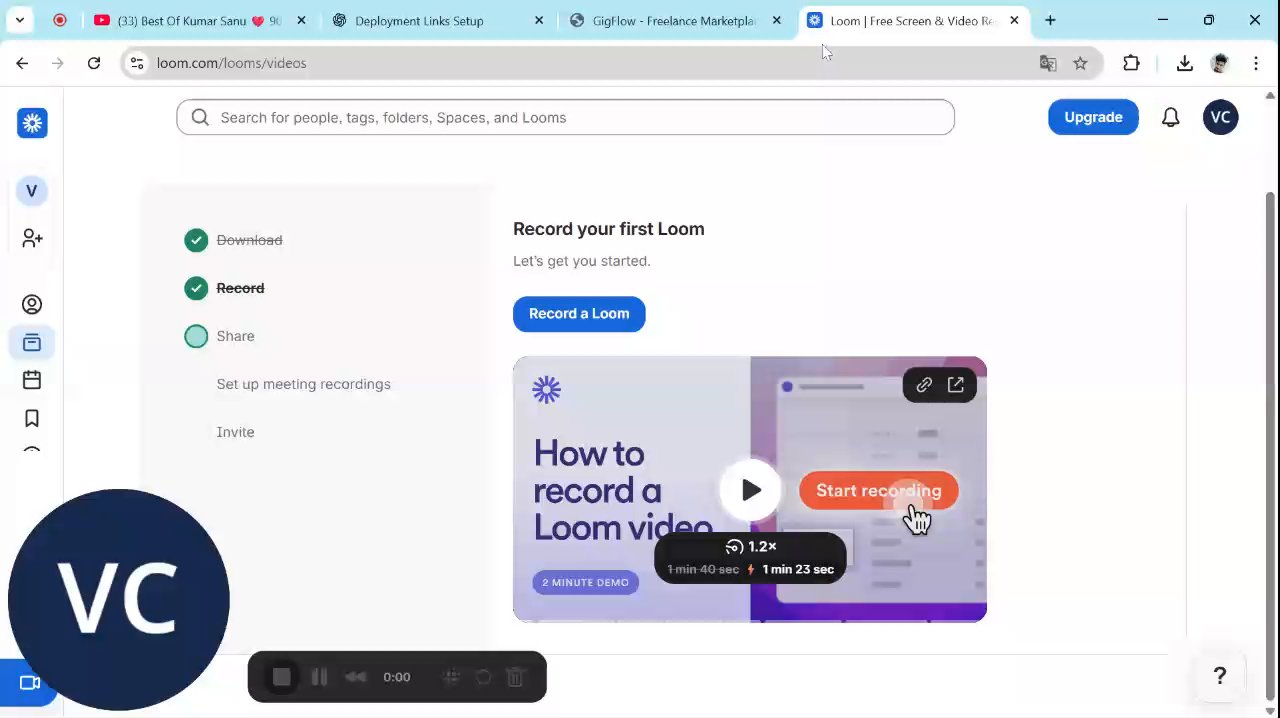Toggle the Share step circle
Screen dimensions: 1280x718
coord(196,336)
